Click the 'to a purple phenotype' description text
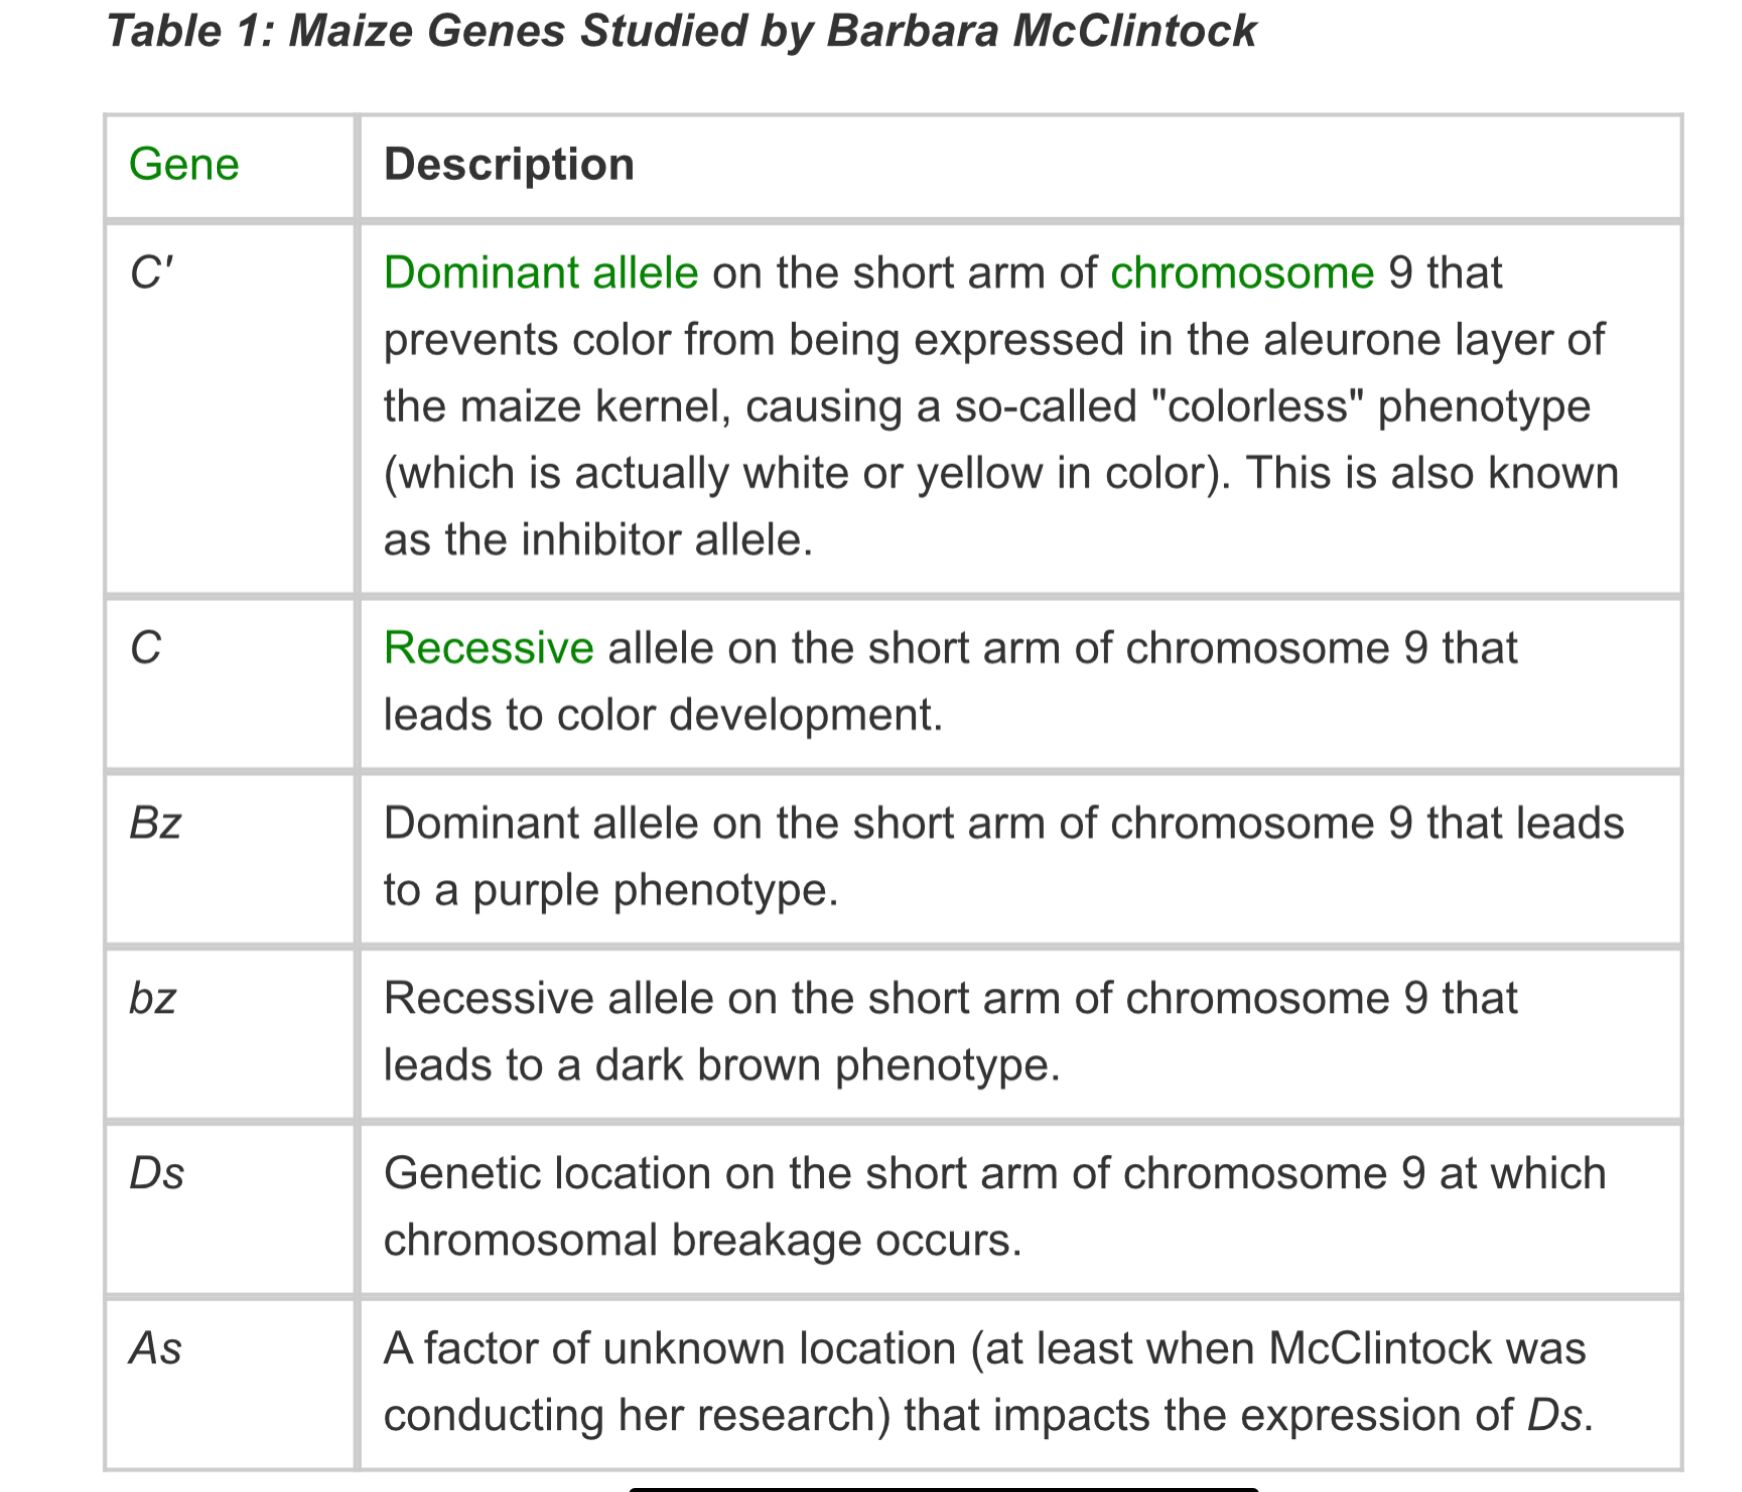 tap(610, 890)
